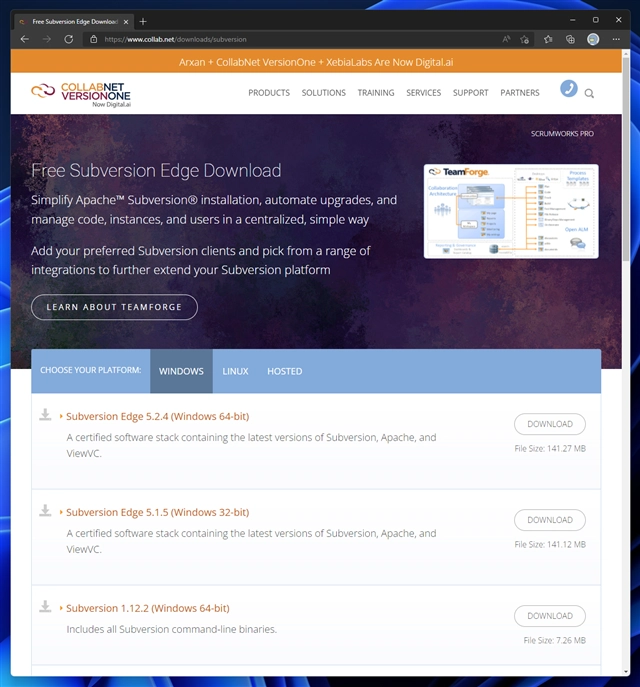Viewport: 640px width, 687px height.
Task: Download Subversion Edge 5.1.5 Windows 32-bit
Action: 550,520
